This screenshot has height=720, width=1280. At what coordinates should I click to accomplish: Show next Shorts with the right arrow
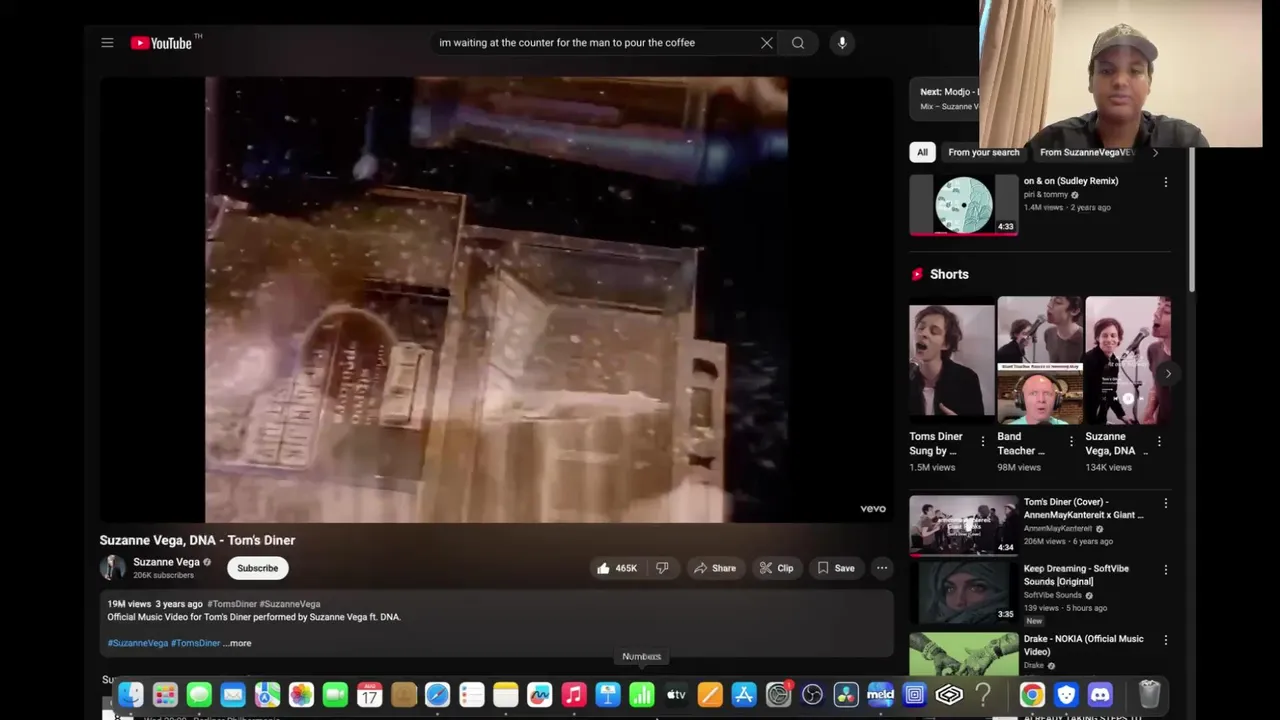[x=1167, y=373]
